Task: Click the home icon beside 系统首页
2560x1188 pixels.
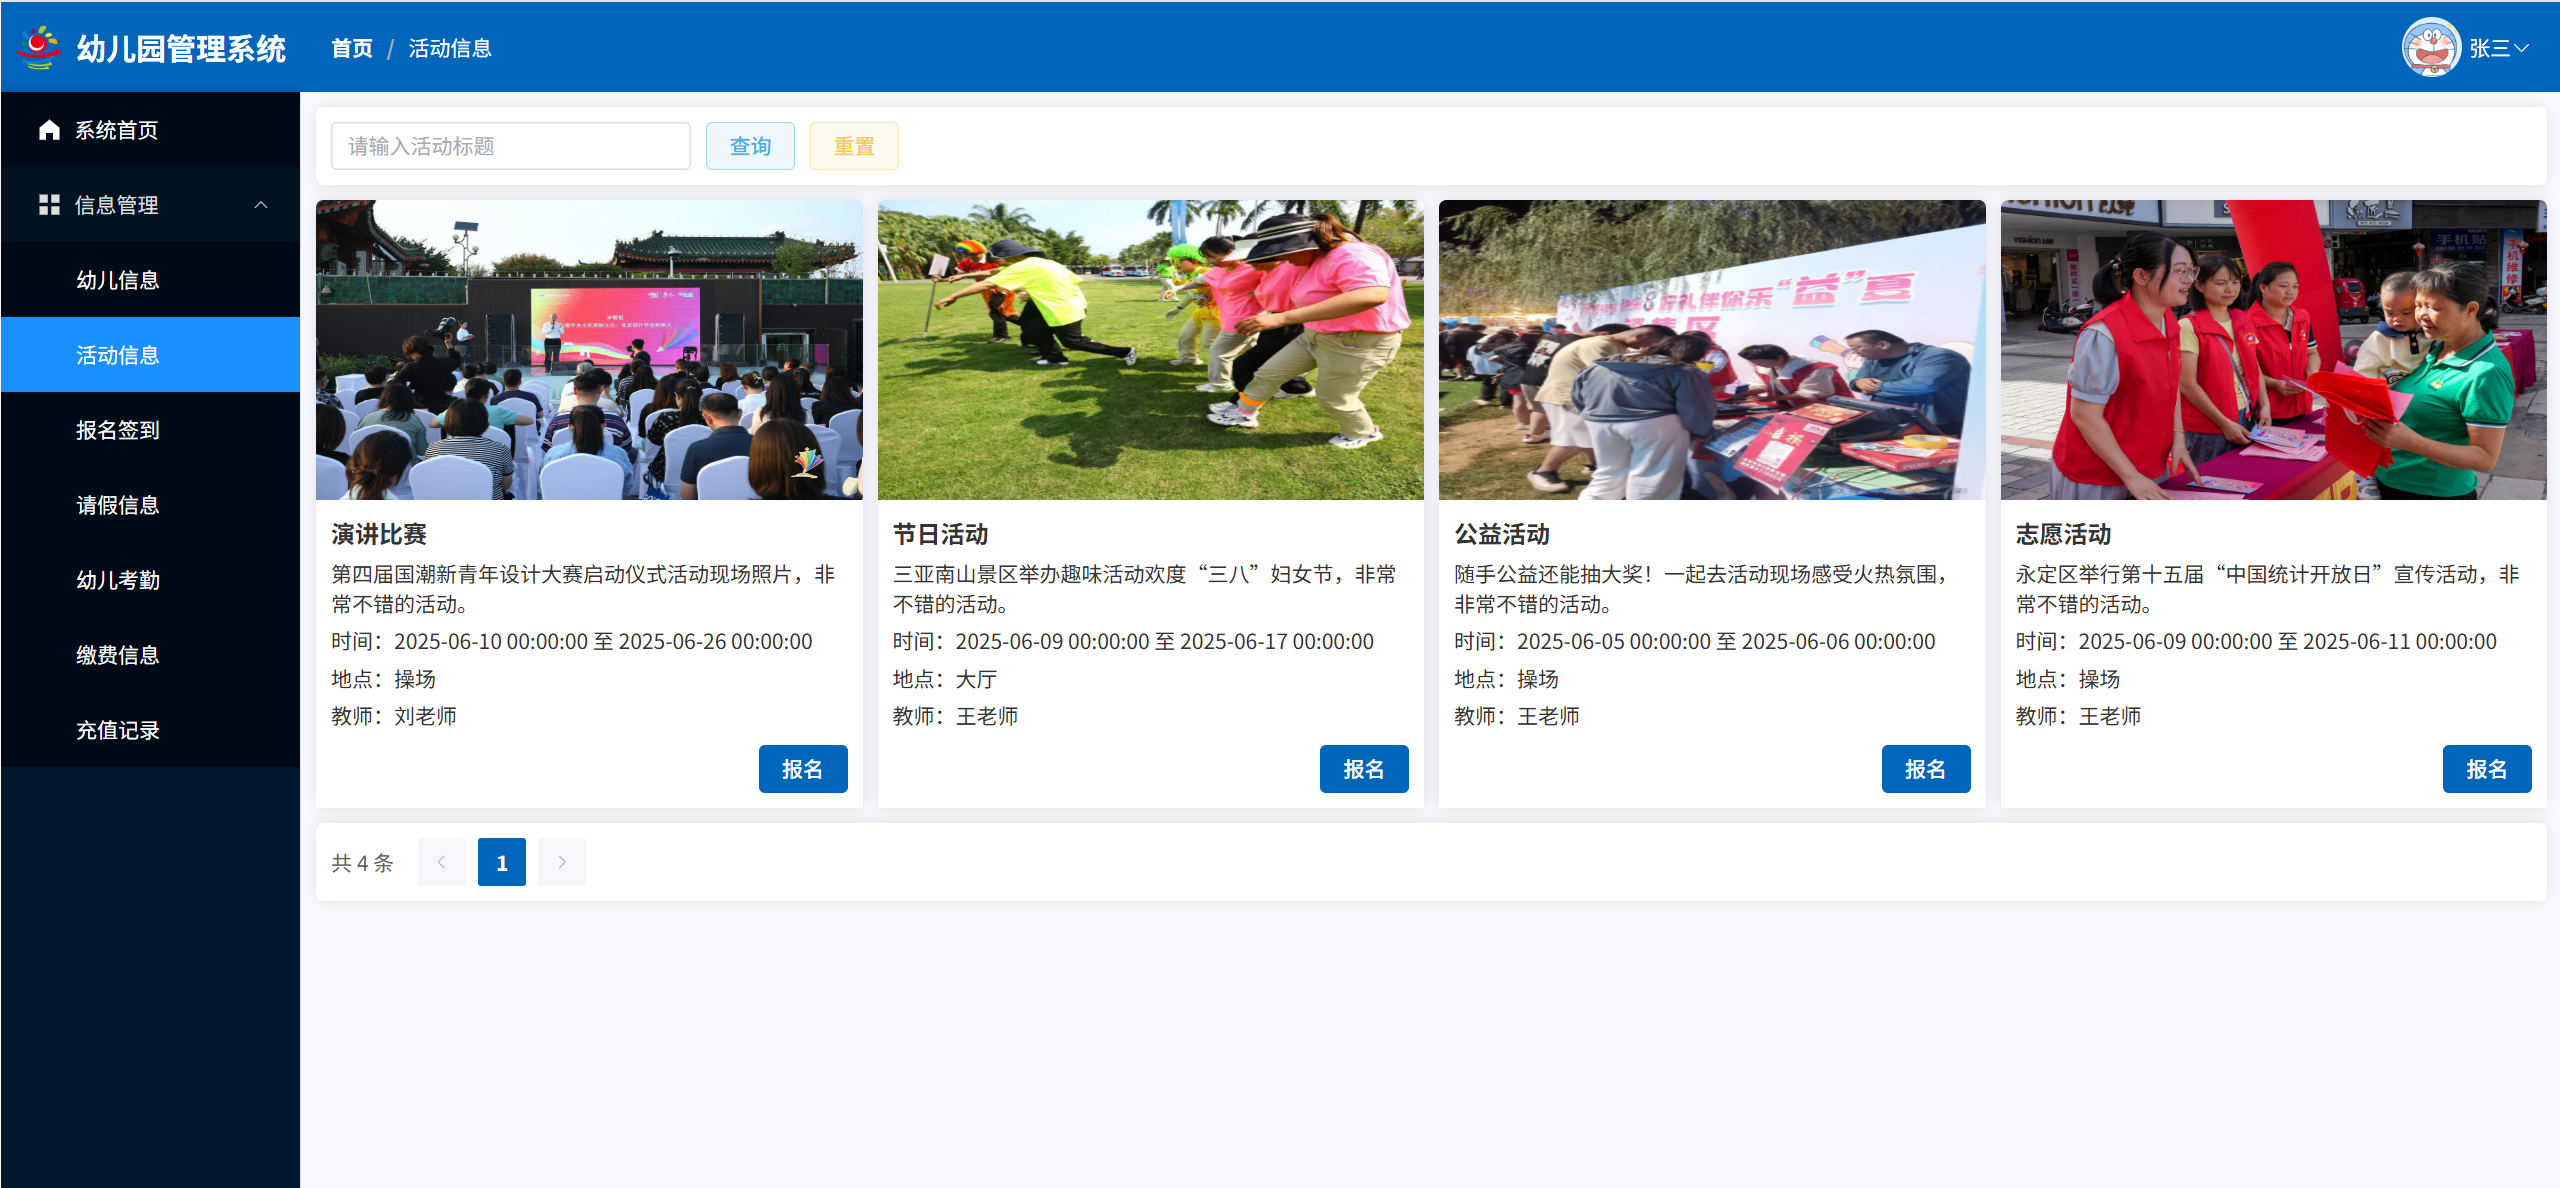Action: click(49, 130)
